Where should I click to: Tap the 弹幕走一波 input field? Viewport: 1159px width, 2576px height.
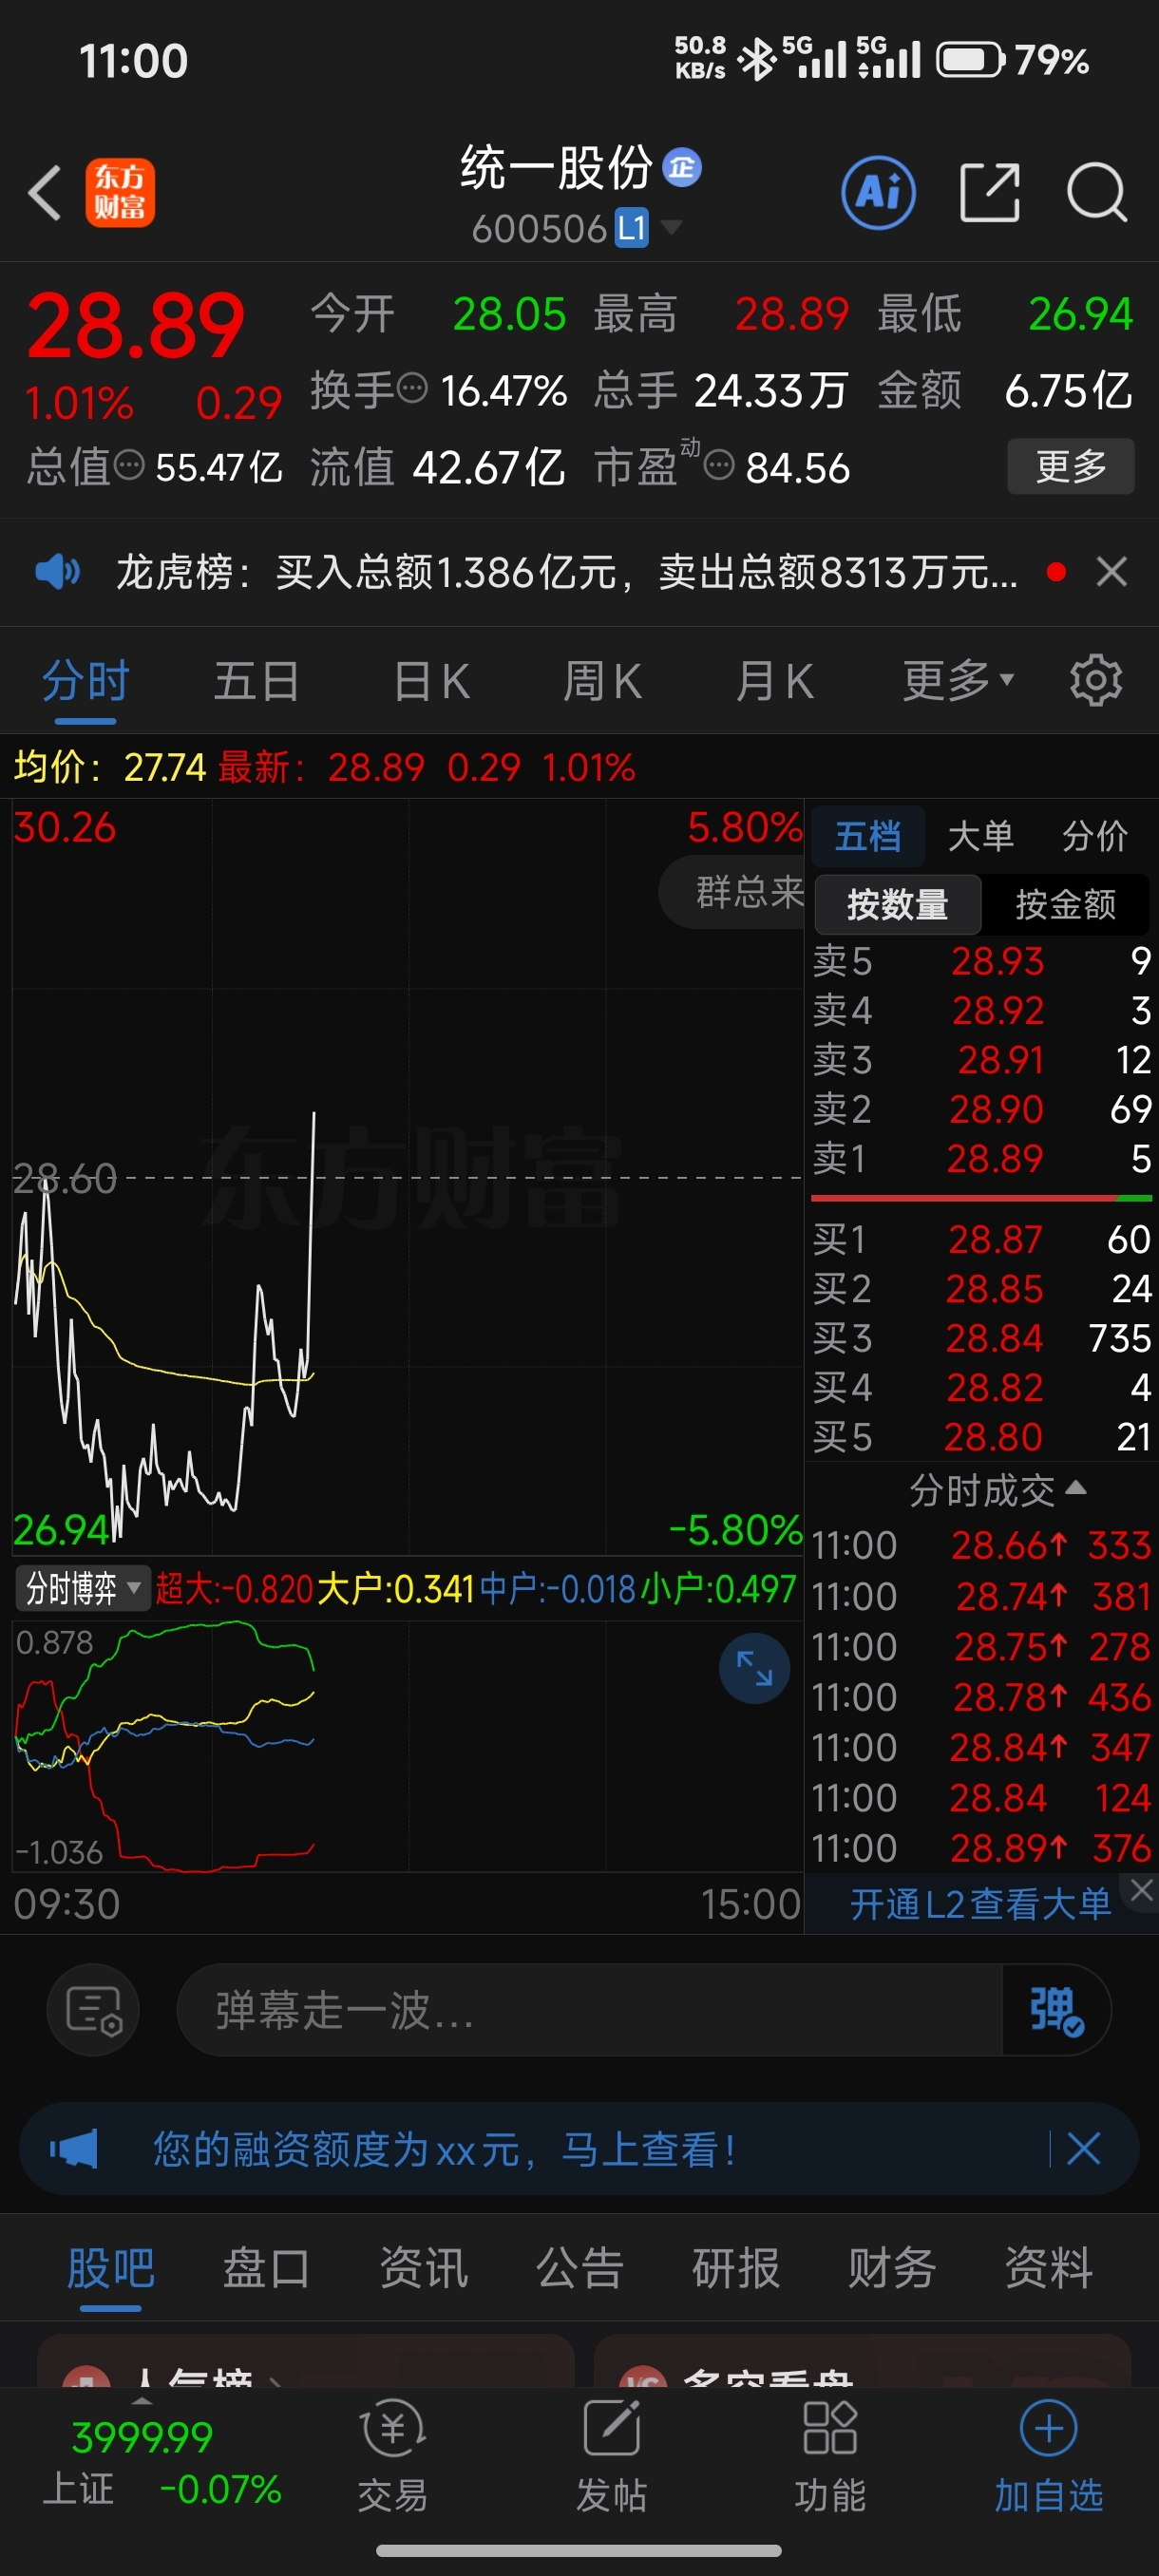click(x=590, y=2010)
